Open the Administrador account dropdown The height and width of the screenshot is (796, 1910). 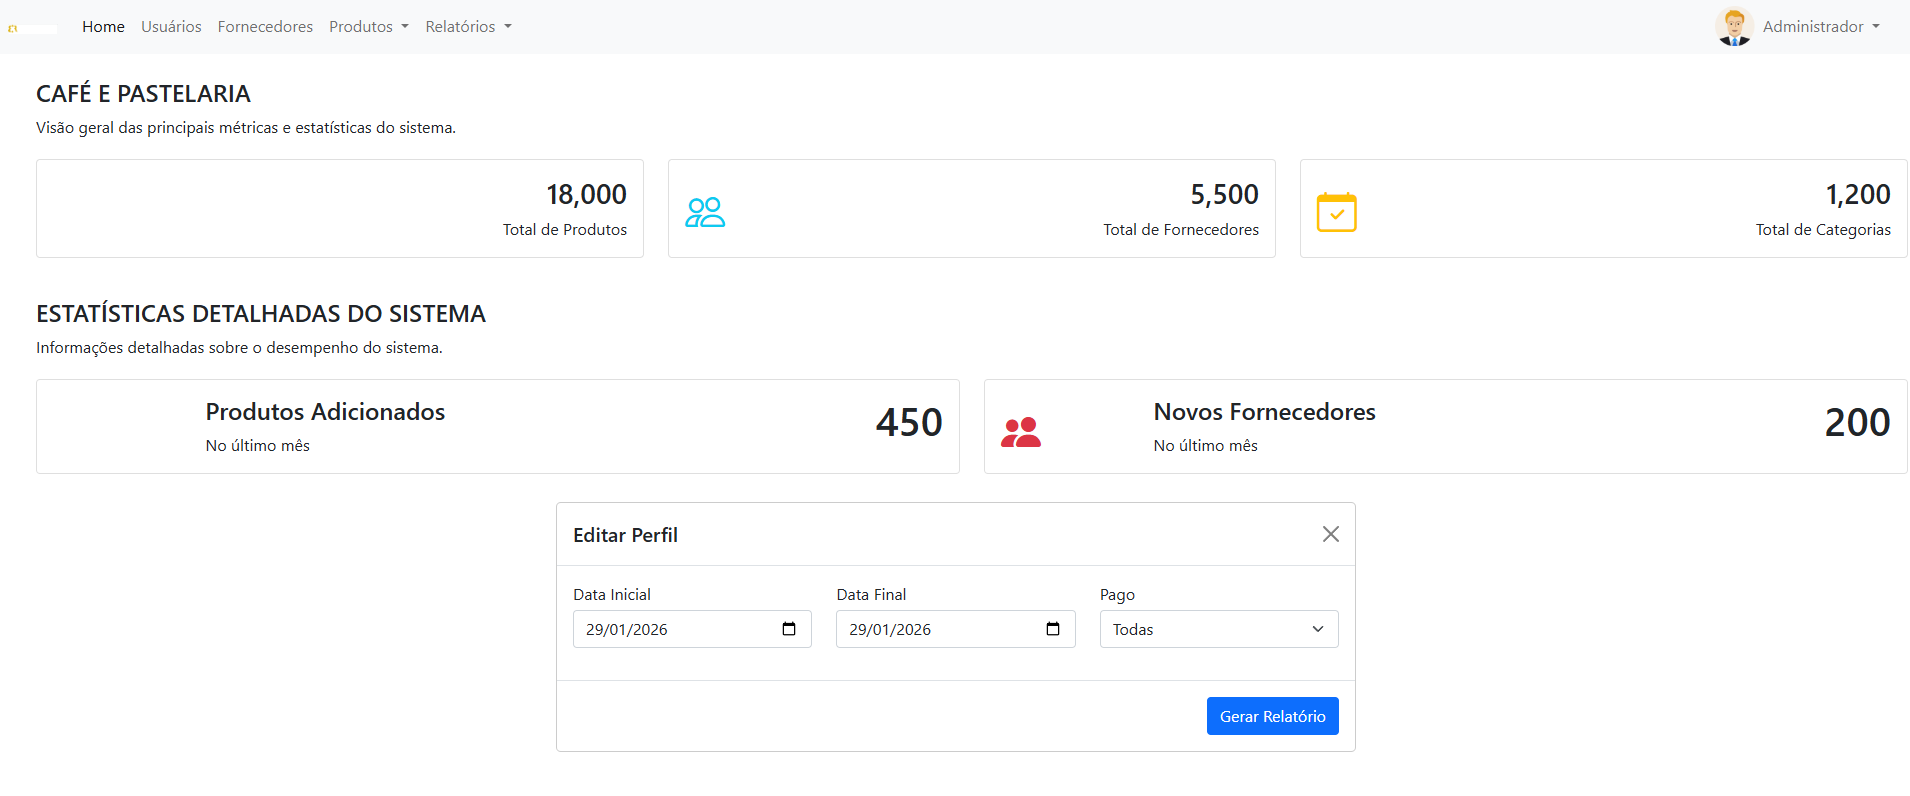click(x=1821, y=27)
